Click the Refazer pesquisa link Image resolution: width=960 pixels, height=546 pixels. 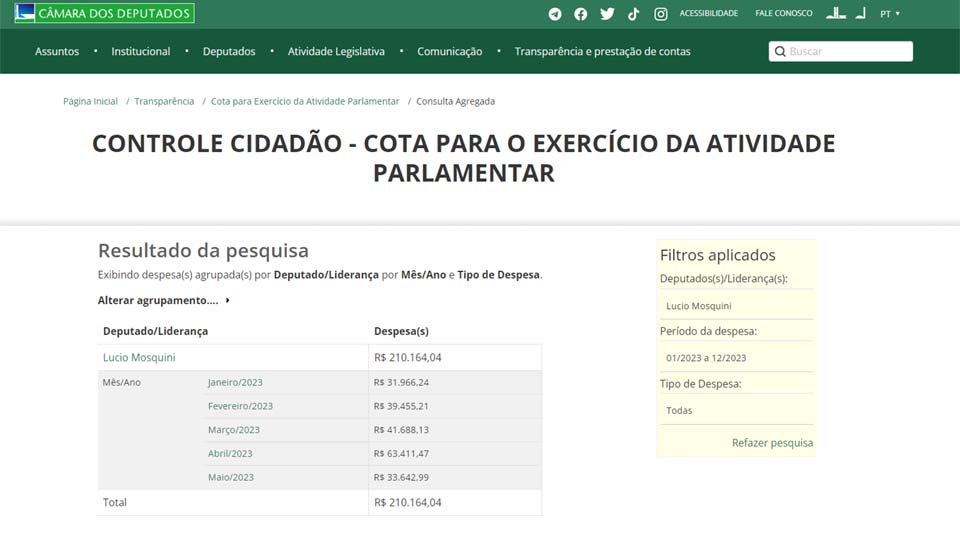pyautogui.click(x=772, y=443)
